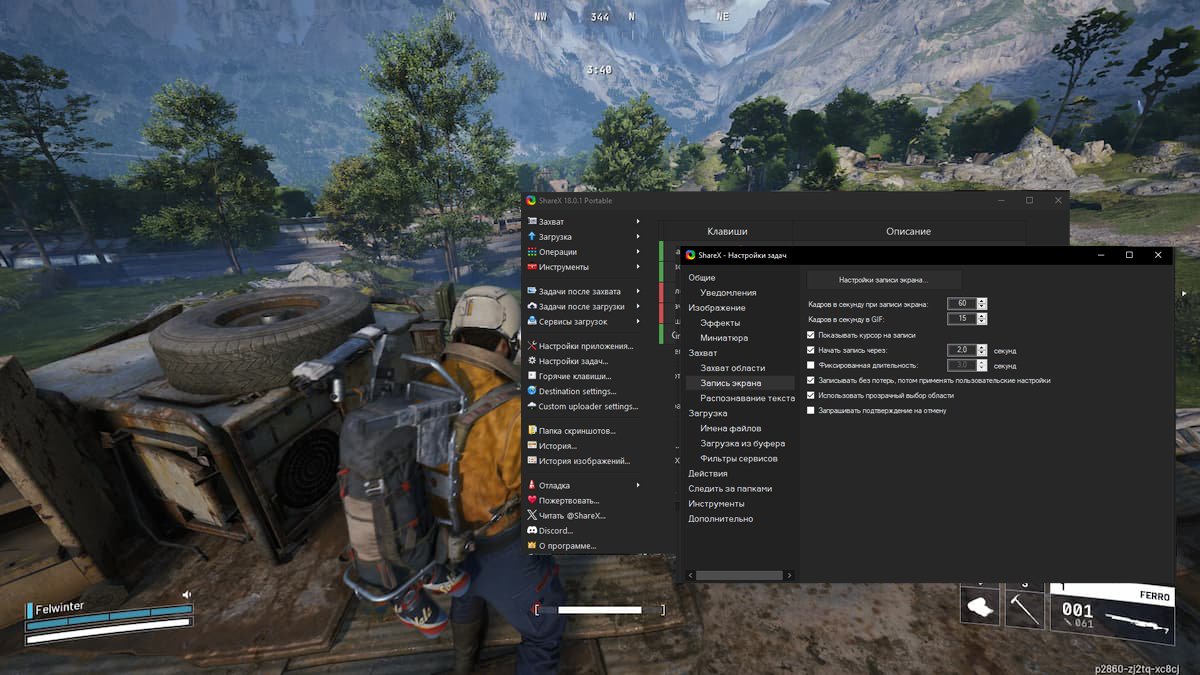Click the Захват (Capture) camera icon
This screenshot has height=675, width=1200.
point(532,221)
